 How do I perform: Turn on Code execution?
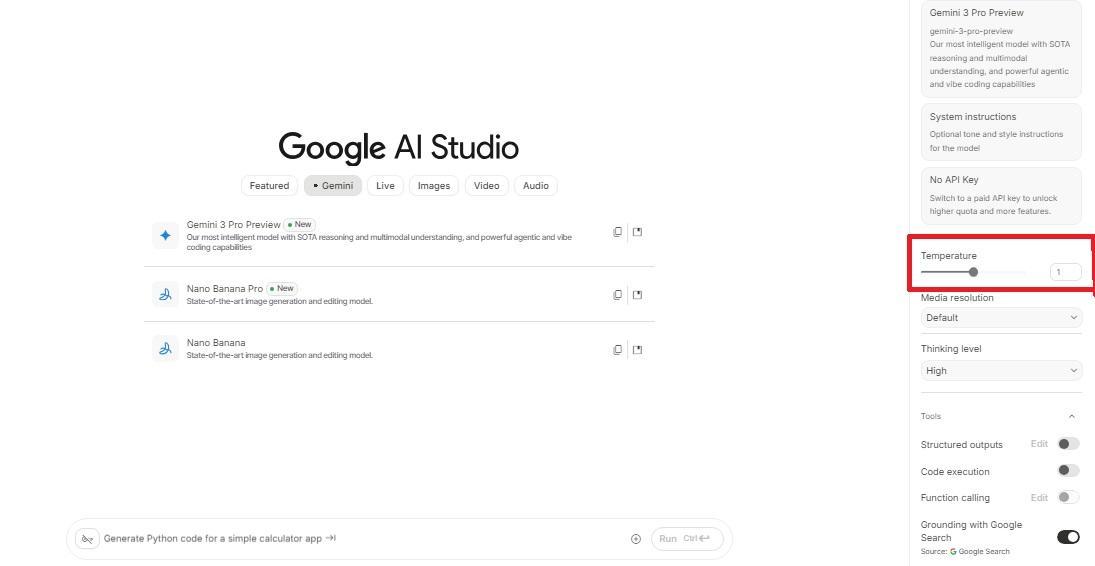(1068, 471)
